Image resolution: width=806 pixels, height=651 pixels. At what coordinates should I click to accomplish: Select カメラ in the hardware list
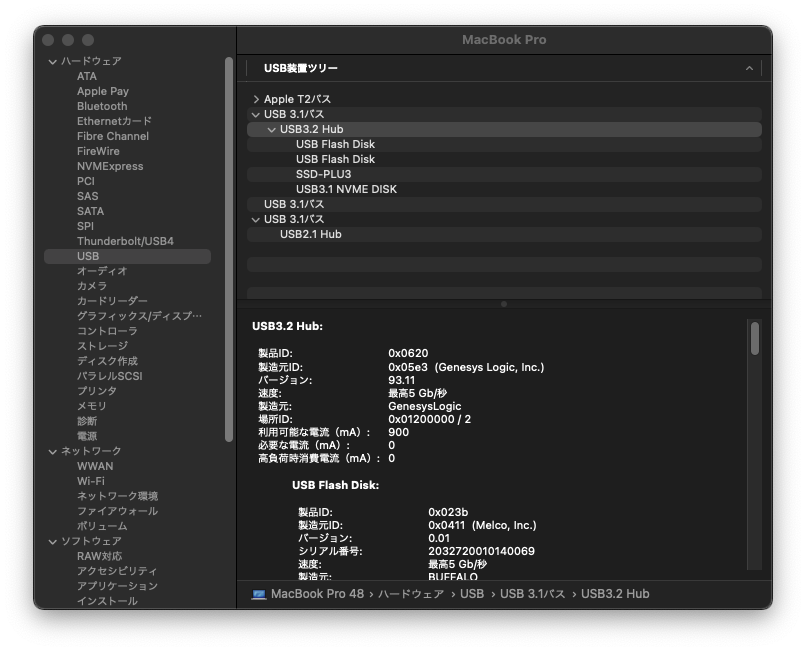90,286
